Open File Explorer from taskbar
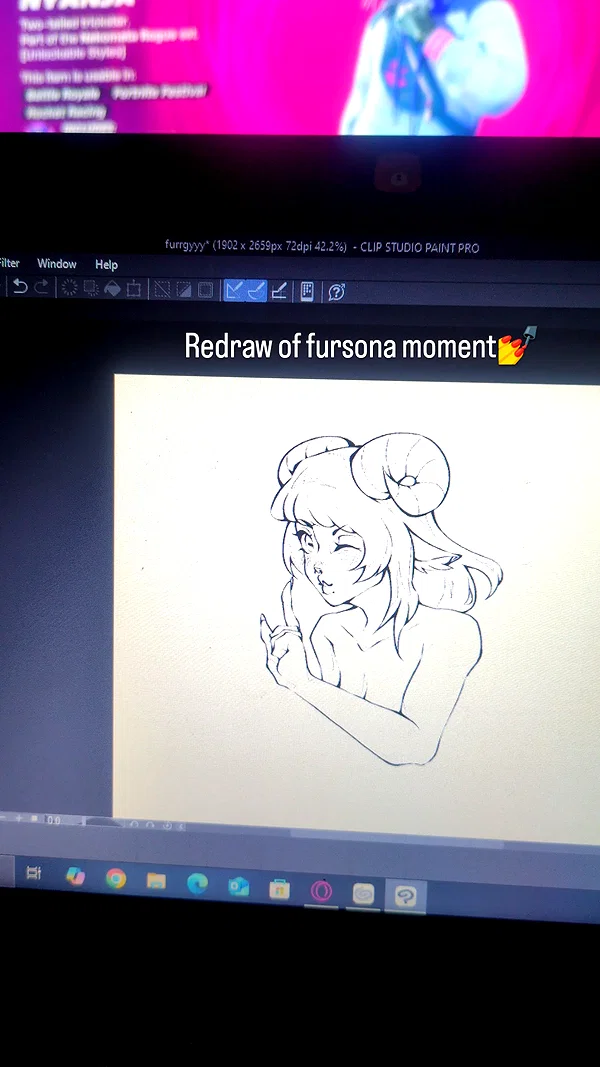The image size is (600, 1067). 156,881
